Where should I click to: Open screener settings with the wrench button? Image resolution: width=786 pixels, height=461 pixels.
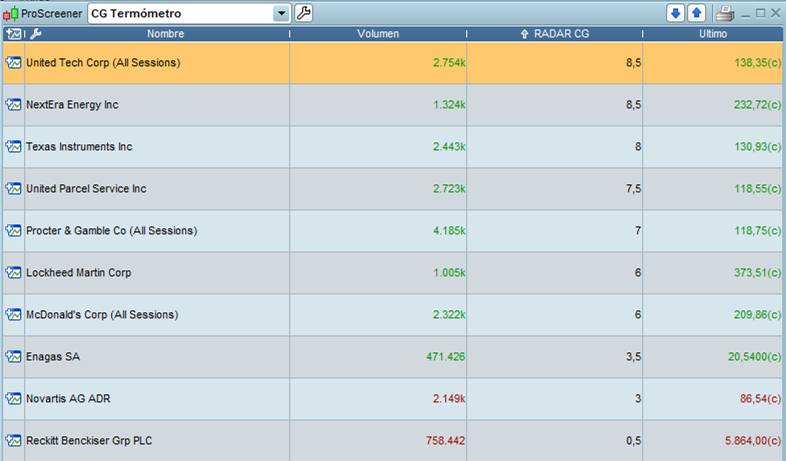pos(303,14)
